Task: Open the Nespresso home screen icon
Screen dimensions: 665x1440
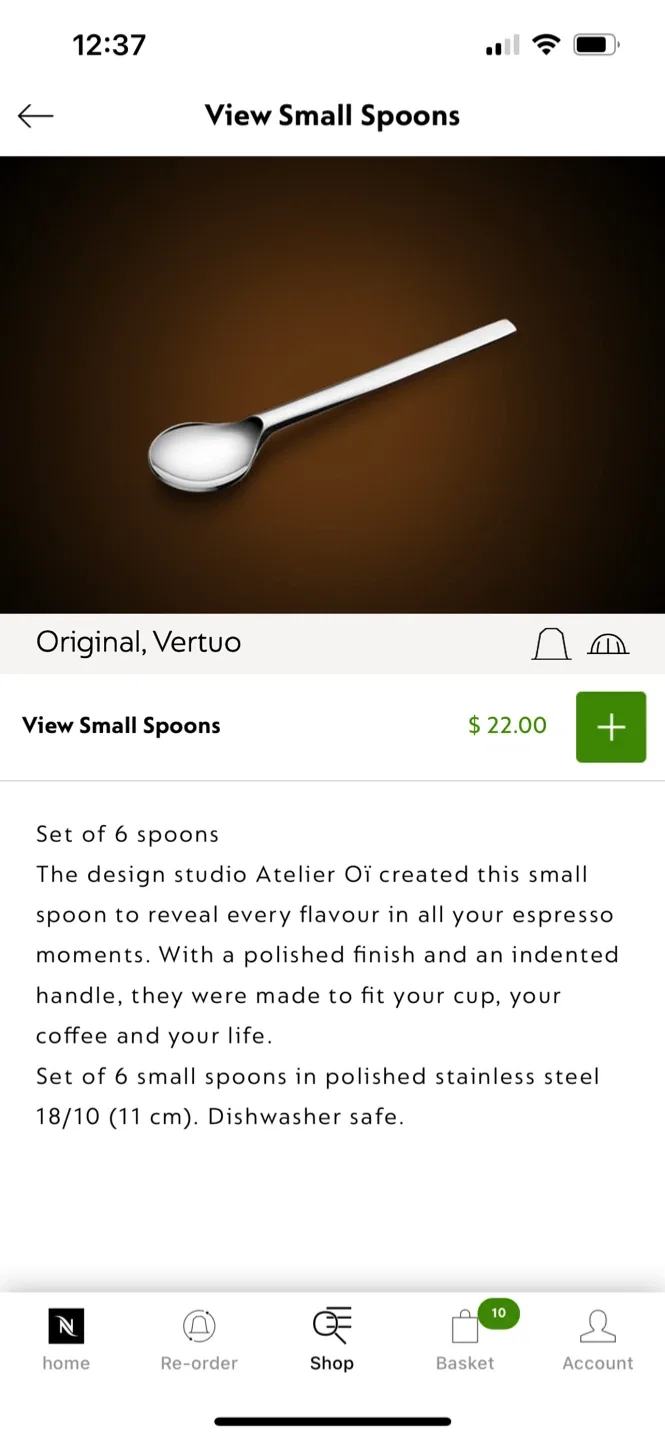Action: point(66,1324)
